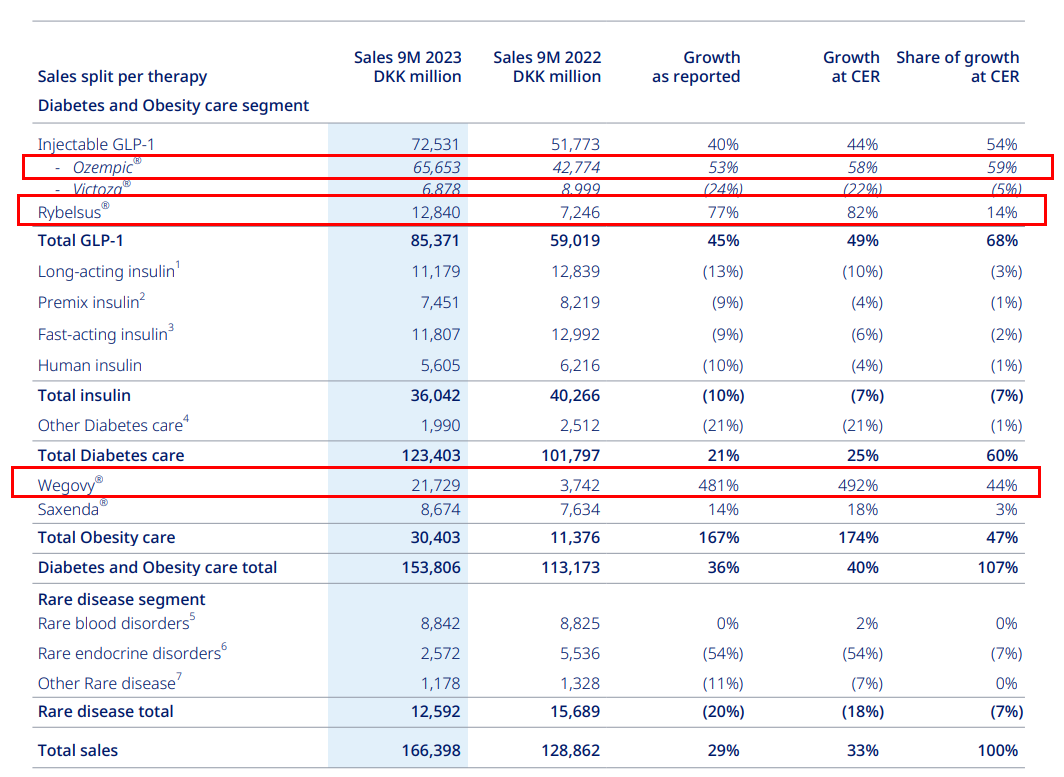This screenshot has height=777, width=1064.
Task: Select the 'Growth as reported' column header
Action: click(x=696, y=67)
